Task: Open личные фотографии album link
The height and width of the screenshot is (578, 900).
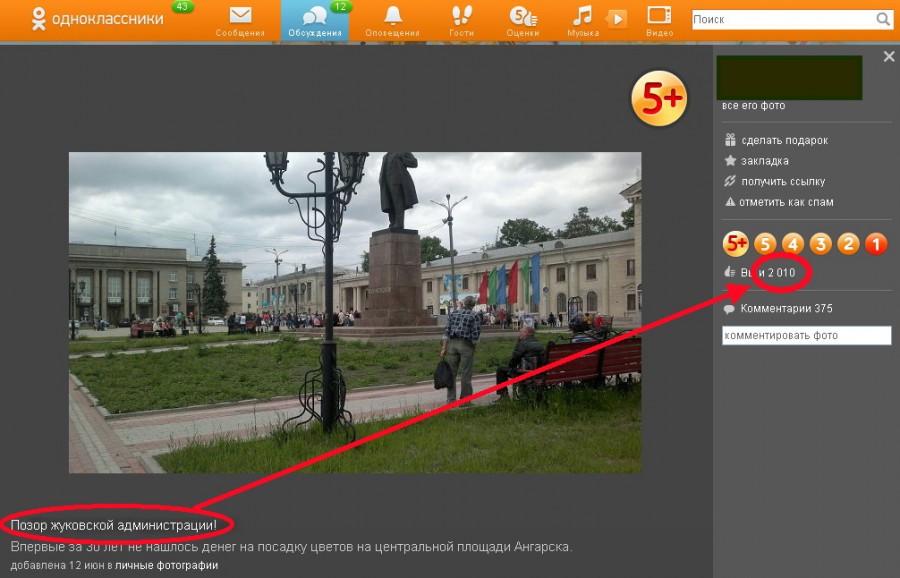Action: (x=166, y=566)
